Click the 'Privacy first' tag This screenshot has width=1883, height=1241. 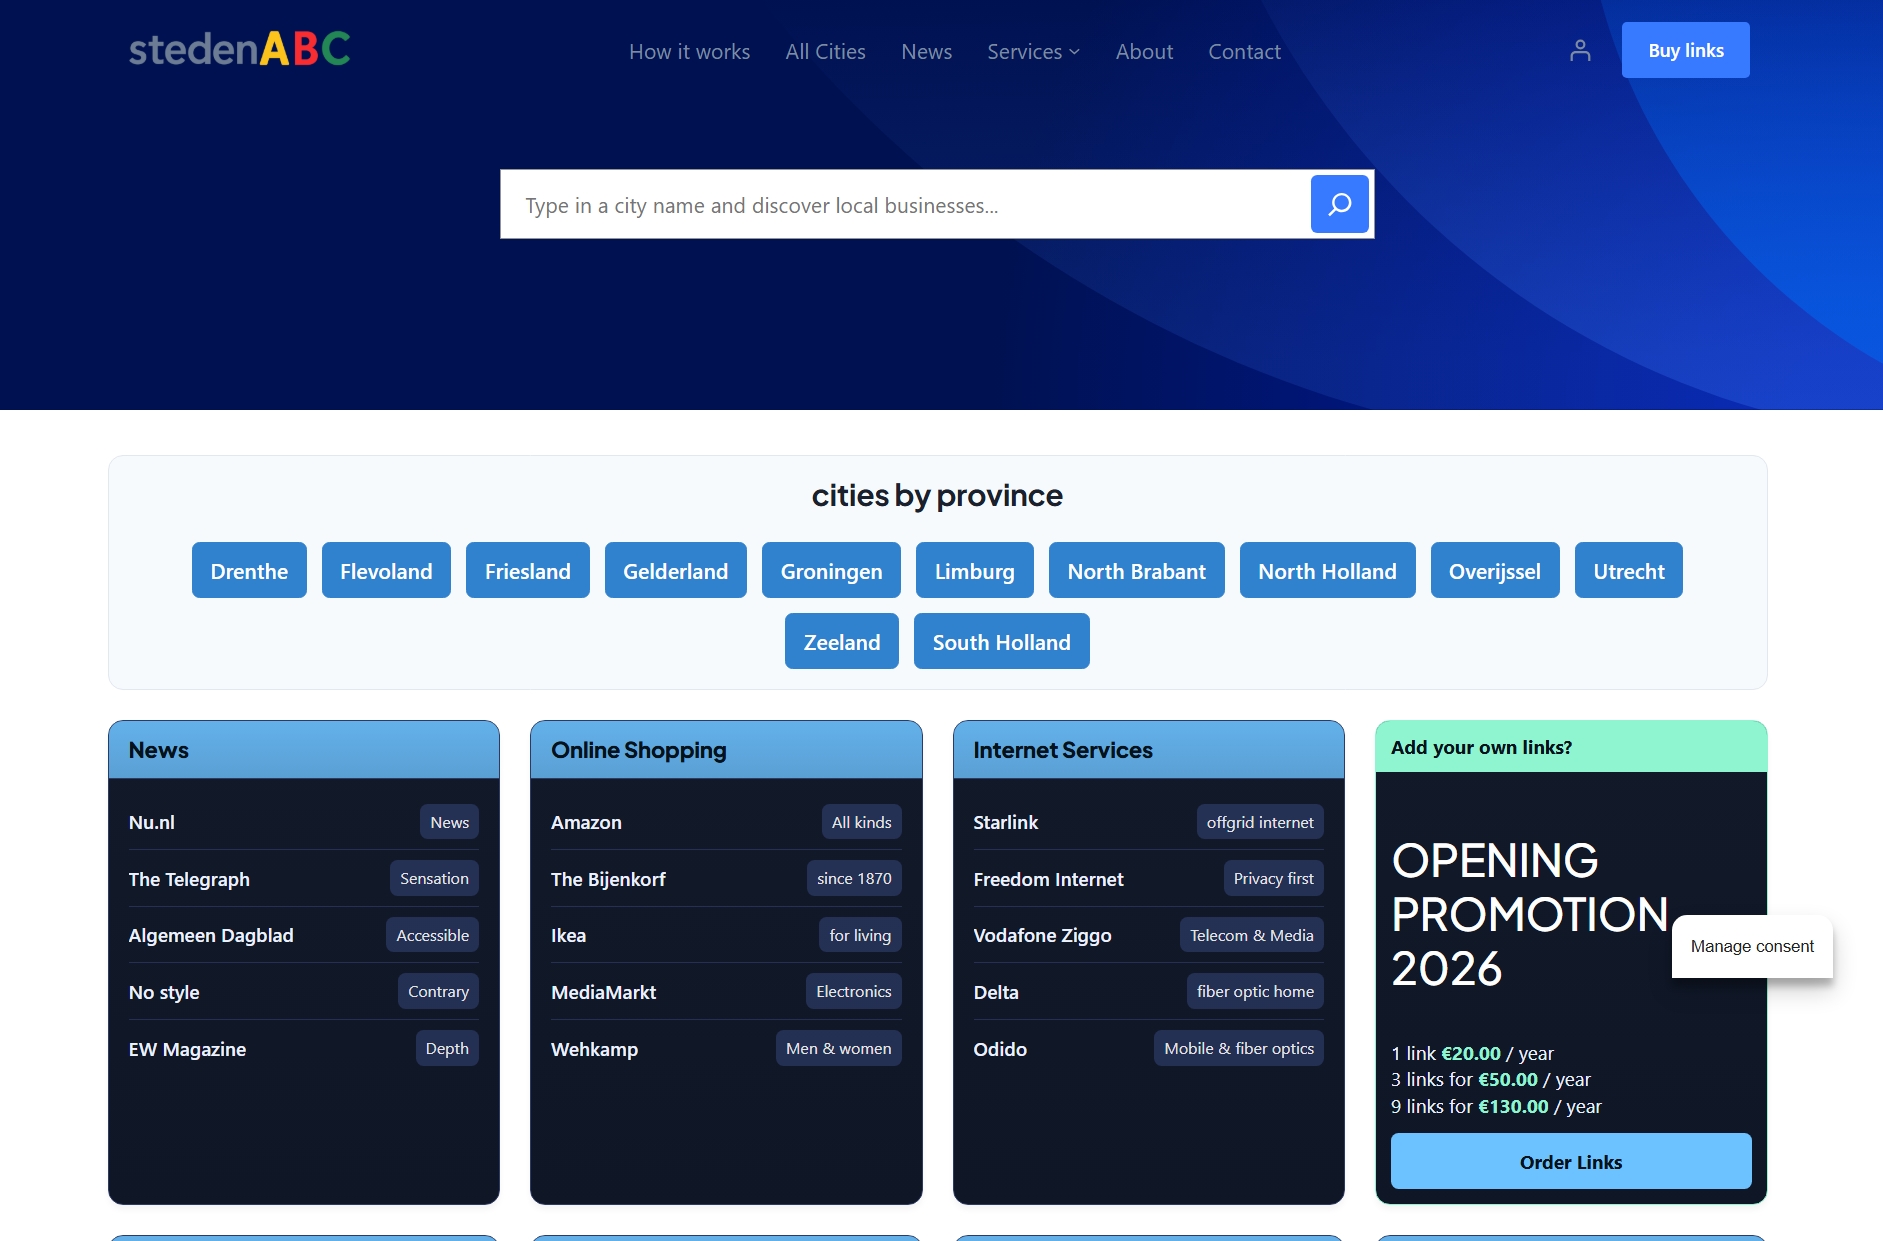tap(1273, 878)
